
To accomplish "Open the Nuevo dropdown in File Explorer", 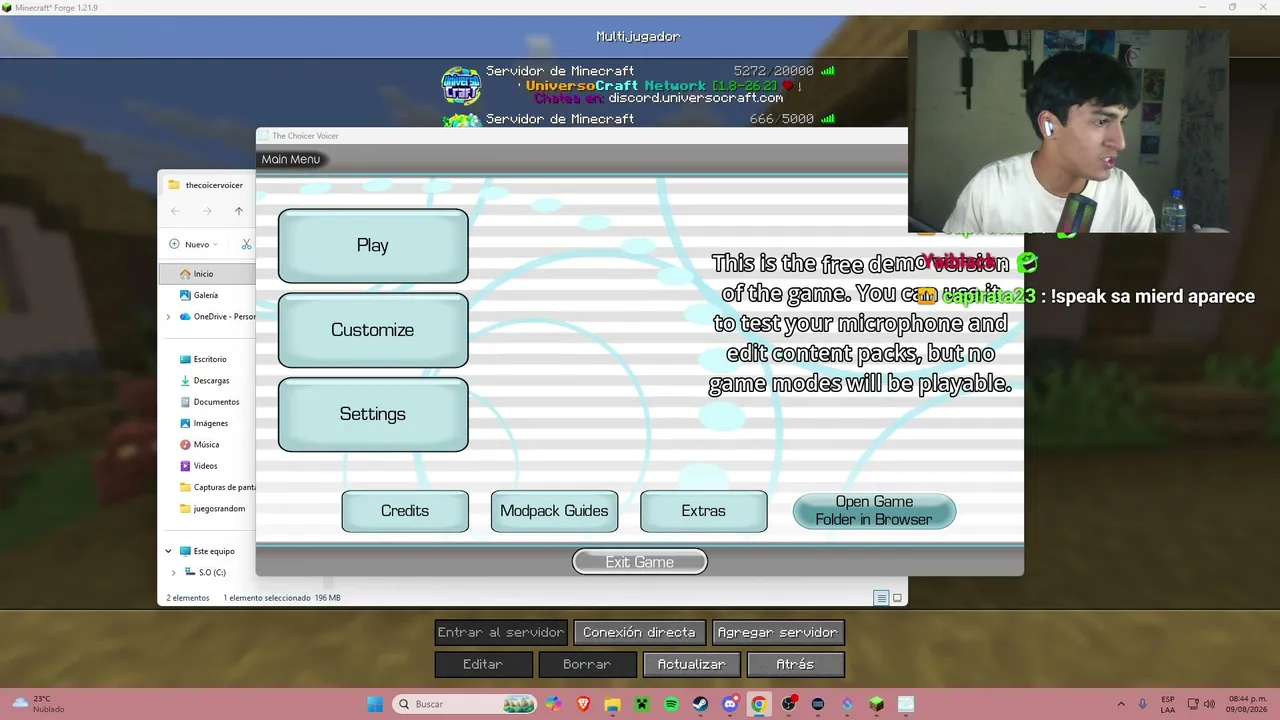I will tap(194, 244).
